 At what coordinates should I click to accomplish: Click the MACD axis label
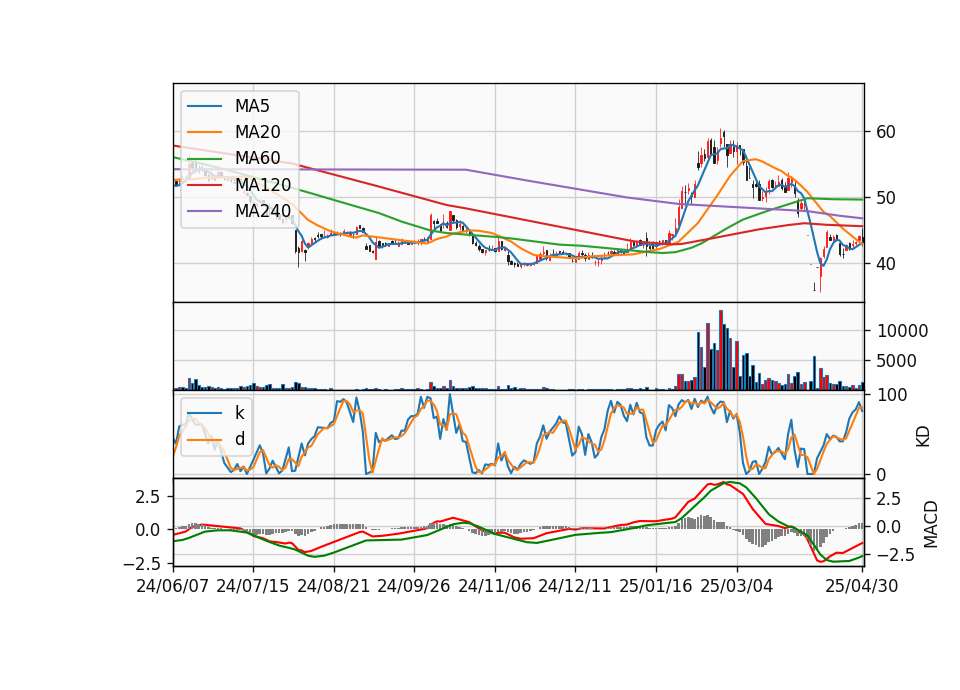pyautogui.click(x=931, y=523)
